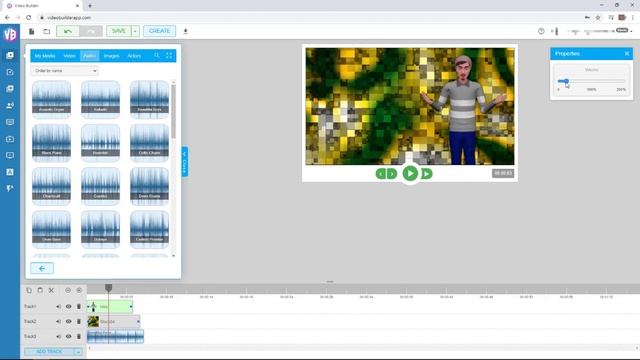This screenshot has height=360, width=640.
Task: Select first audio thumbnail in top row
Action: (x=51, y=99)
